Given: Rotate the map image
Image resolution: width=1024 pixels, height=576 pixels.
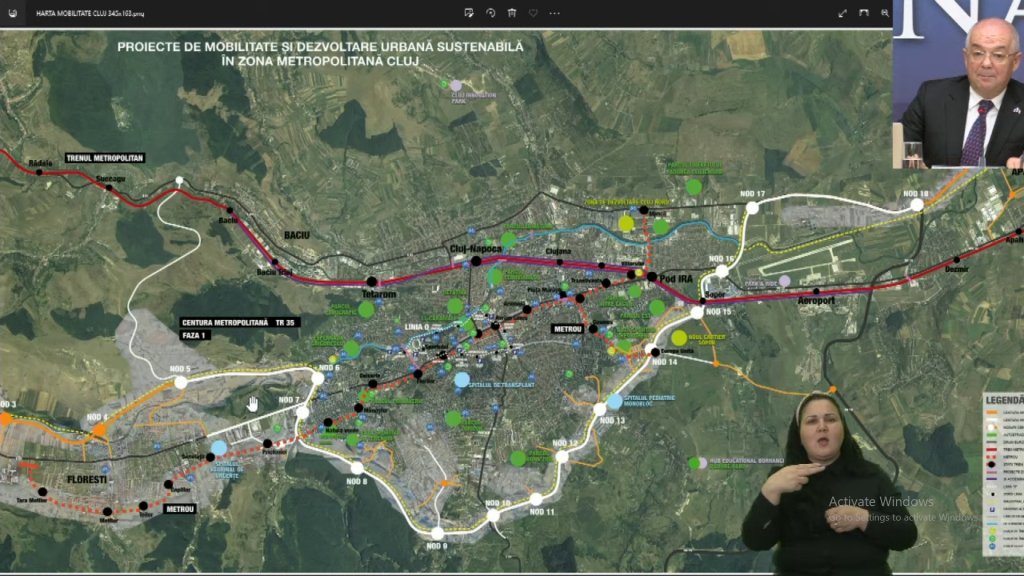Looking at the screenshot, I should 490,13.
